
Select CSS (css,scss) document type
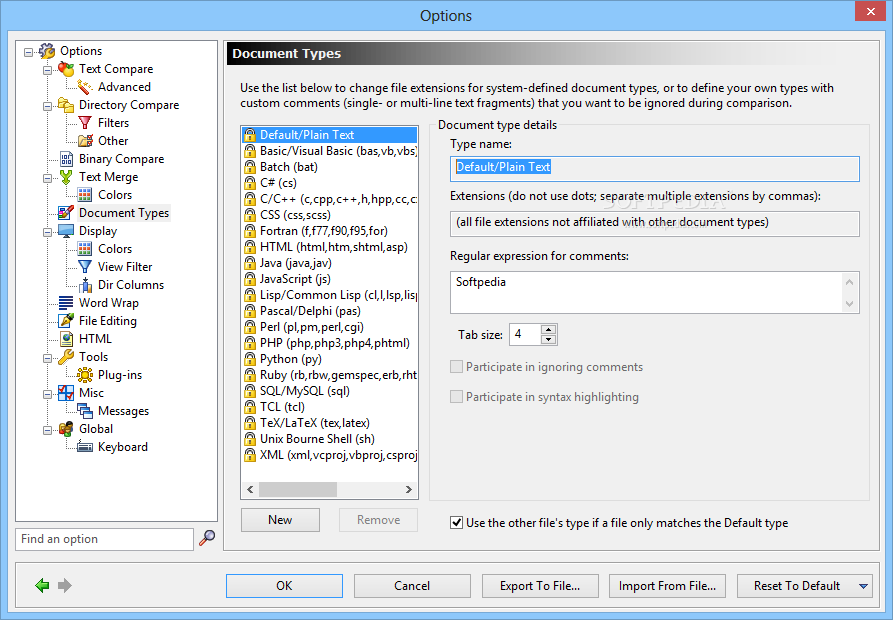tap(329, 215)
